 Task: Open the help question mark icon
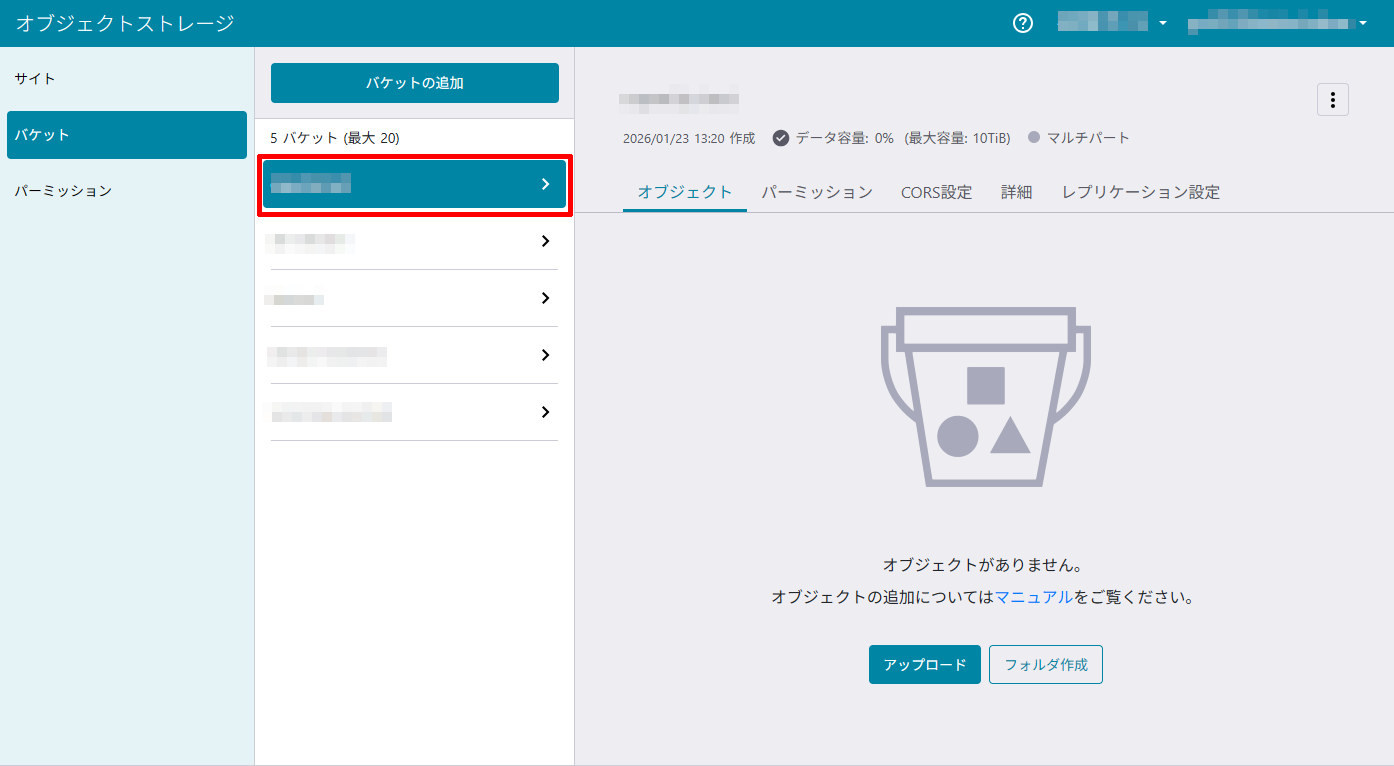pos(1022,23)
